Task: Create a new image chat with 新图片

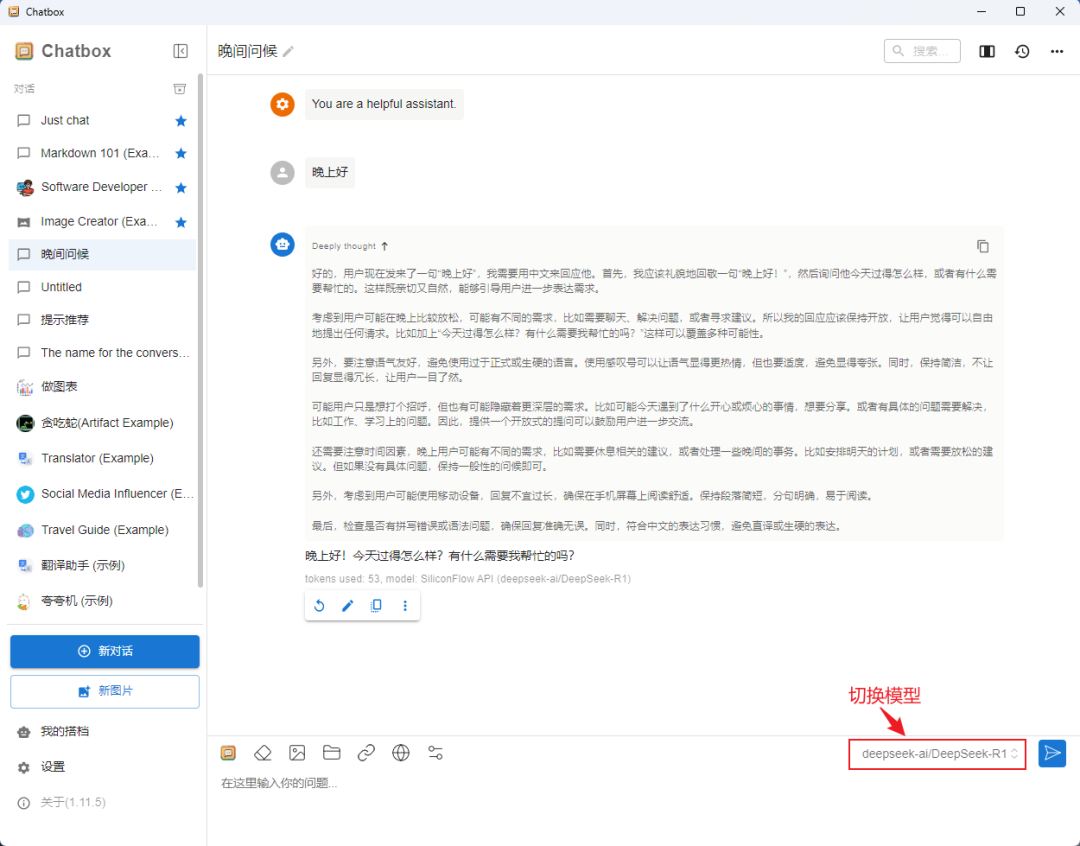Action: 105,691
